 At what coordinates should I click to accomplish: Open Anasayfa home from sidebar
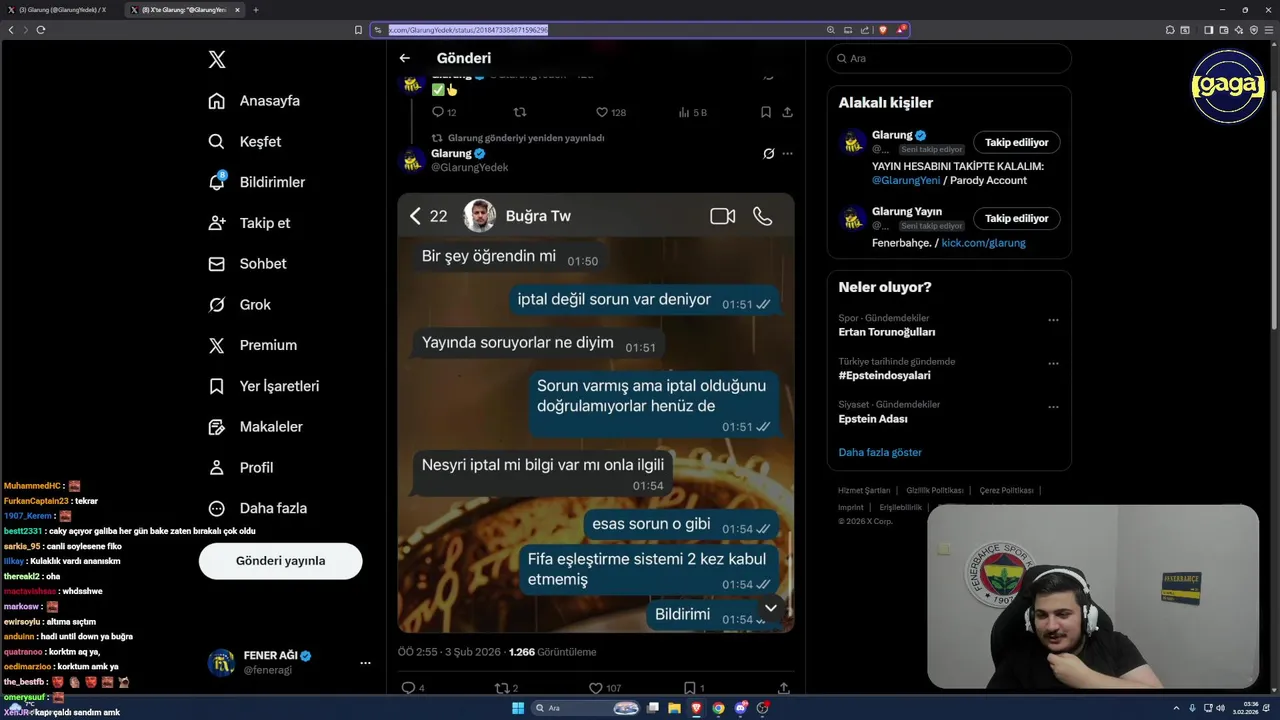pos(254,101)
